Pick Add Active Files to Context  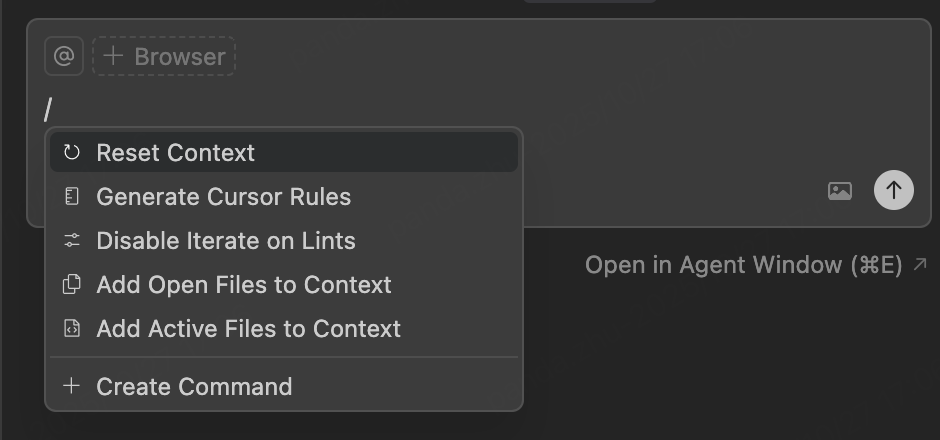pos(248,329)
